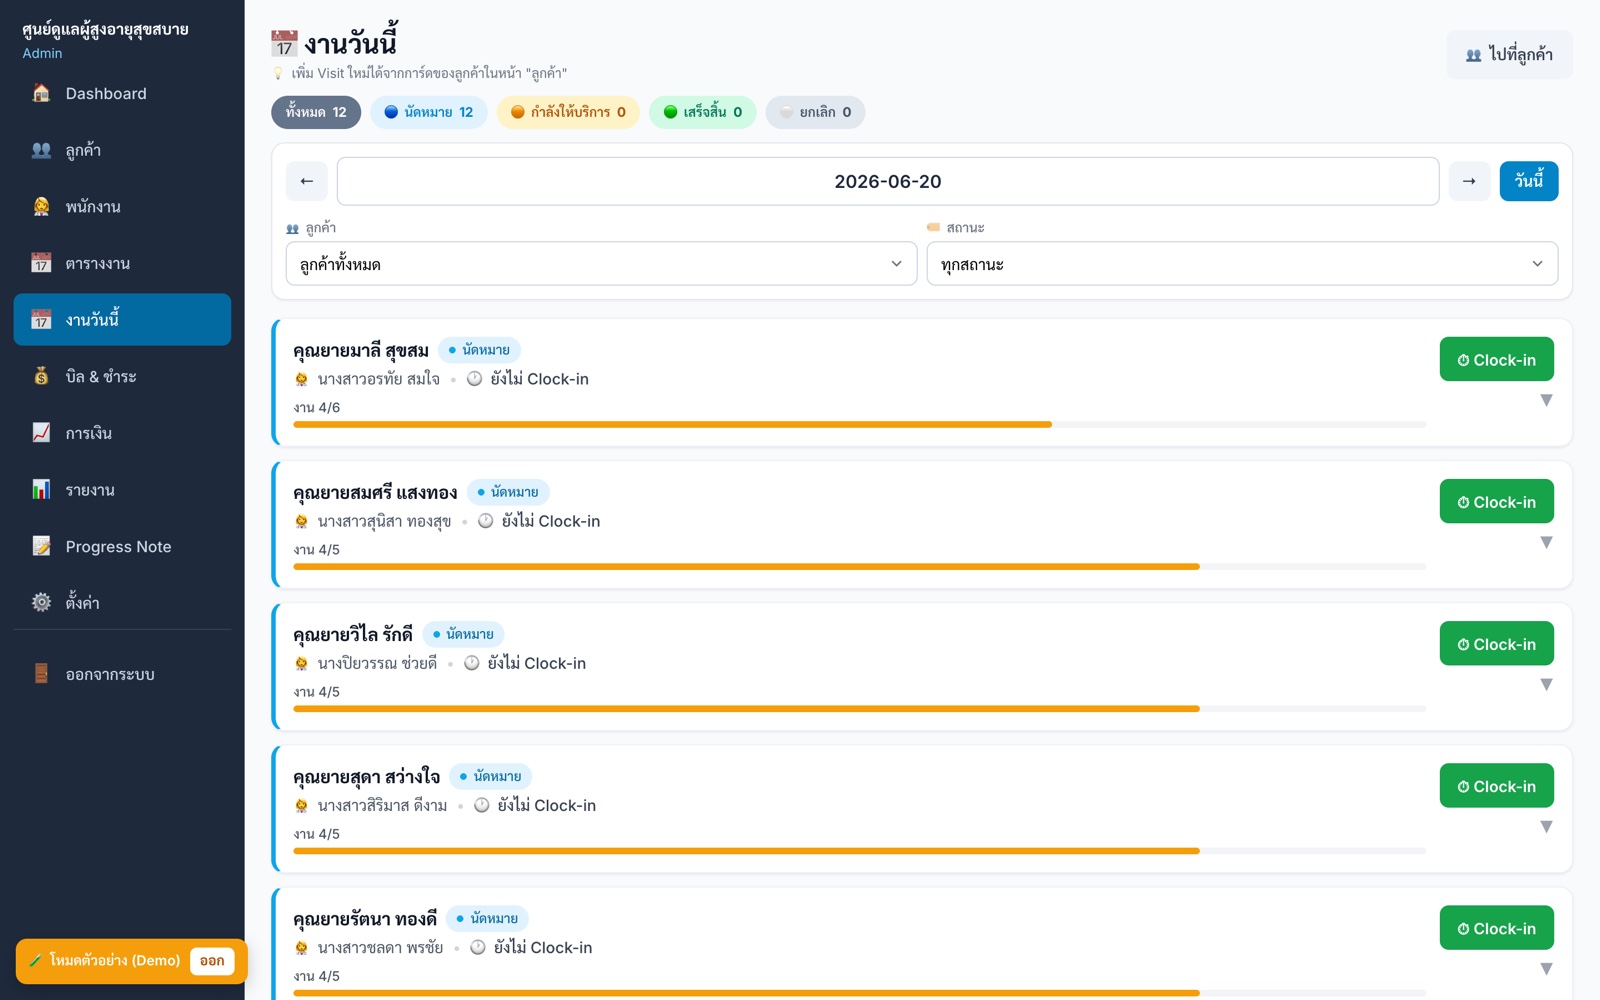Click the งาน 4/6 progress bar of คุณยายมาลี
Viewport: 1600px width, 1000px height.
(860, 424)
